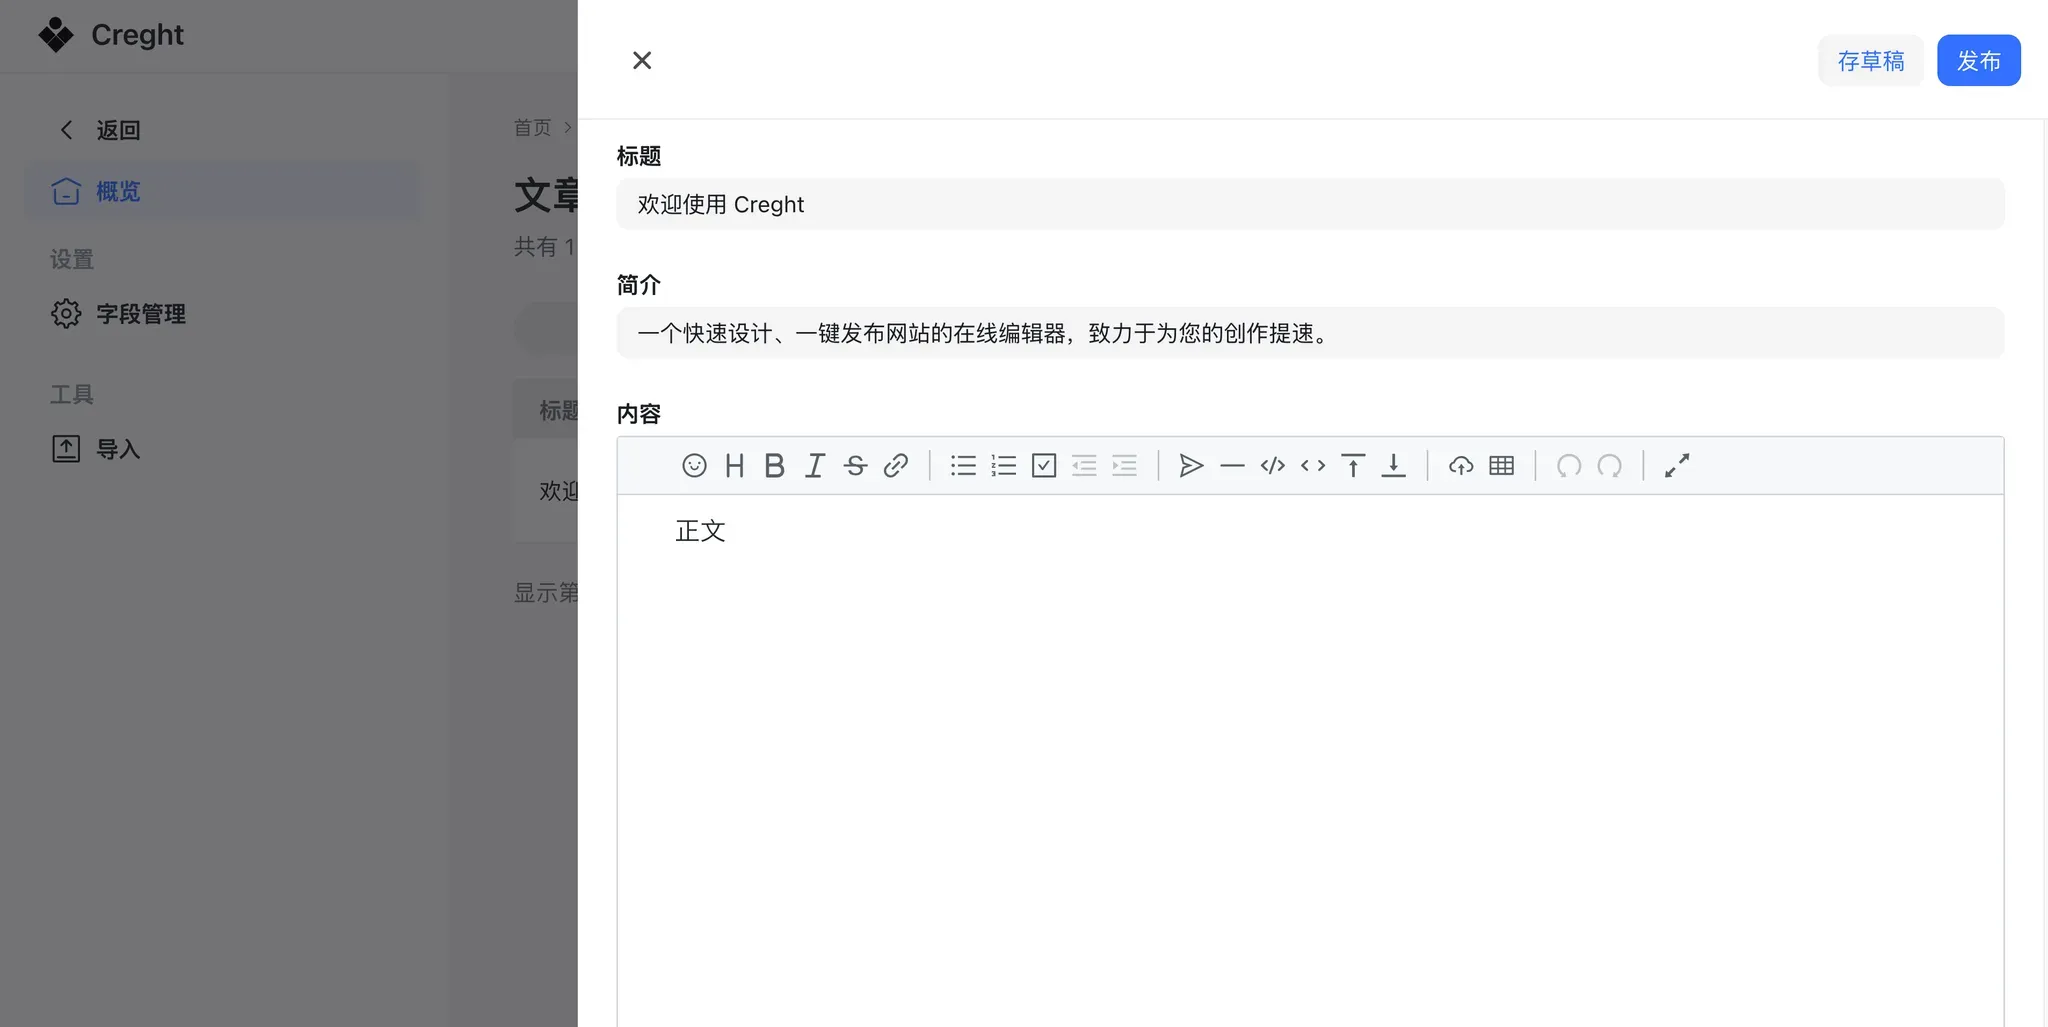This screenshot has width=2048, height=1027.
Task: Expand the editor to fullscreen
Action: [x=1677, y=465]
